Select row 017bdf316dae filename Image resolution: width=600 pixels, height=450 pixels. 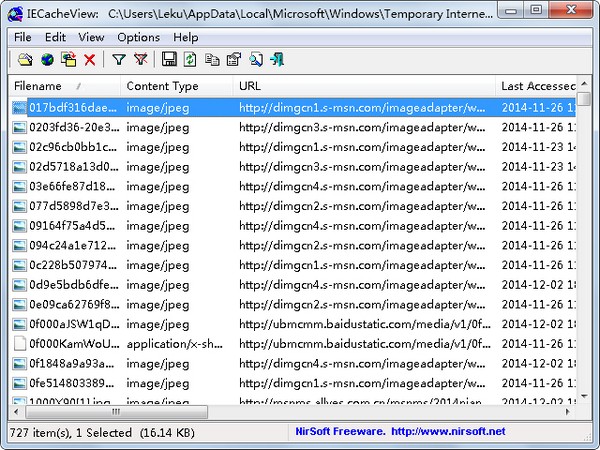[73, 108]
